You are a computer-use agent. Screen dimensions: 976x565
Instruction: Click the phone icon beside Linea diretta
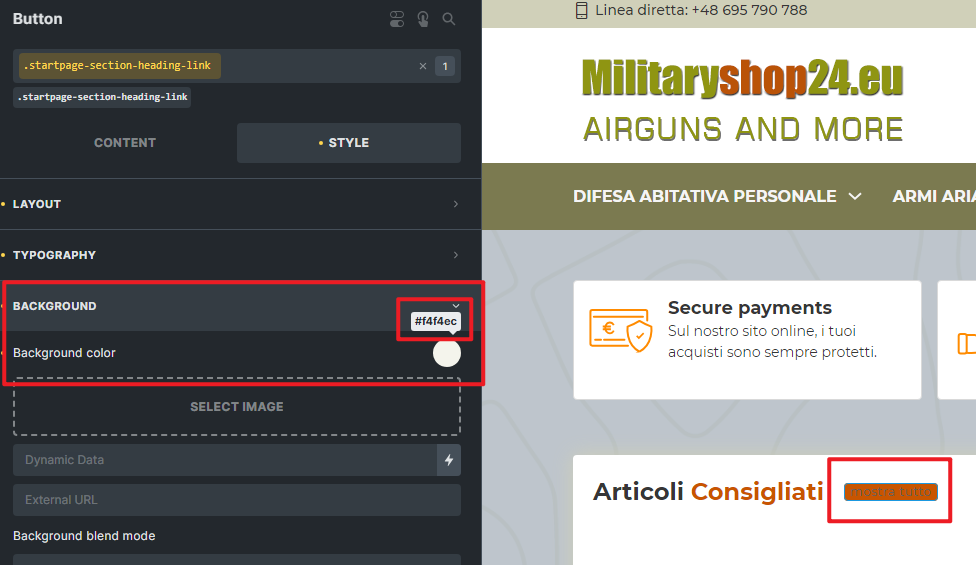coord(581,11)
